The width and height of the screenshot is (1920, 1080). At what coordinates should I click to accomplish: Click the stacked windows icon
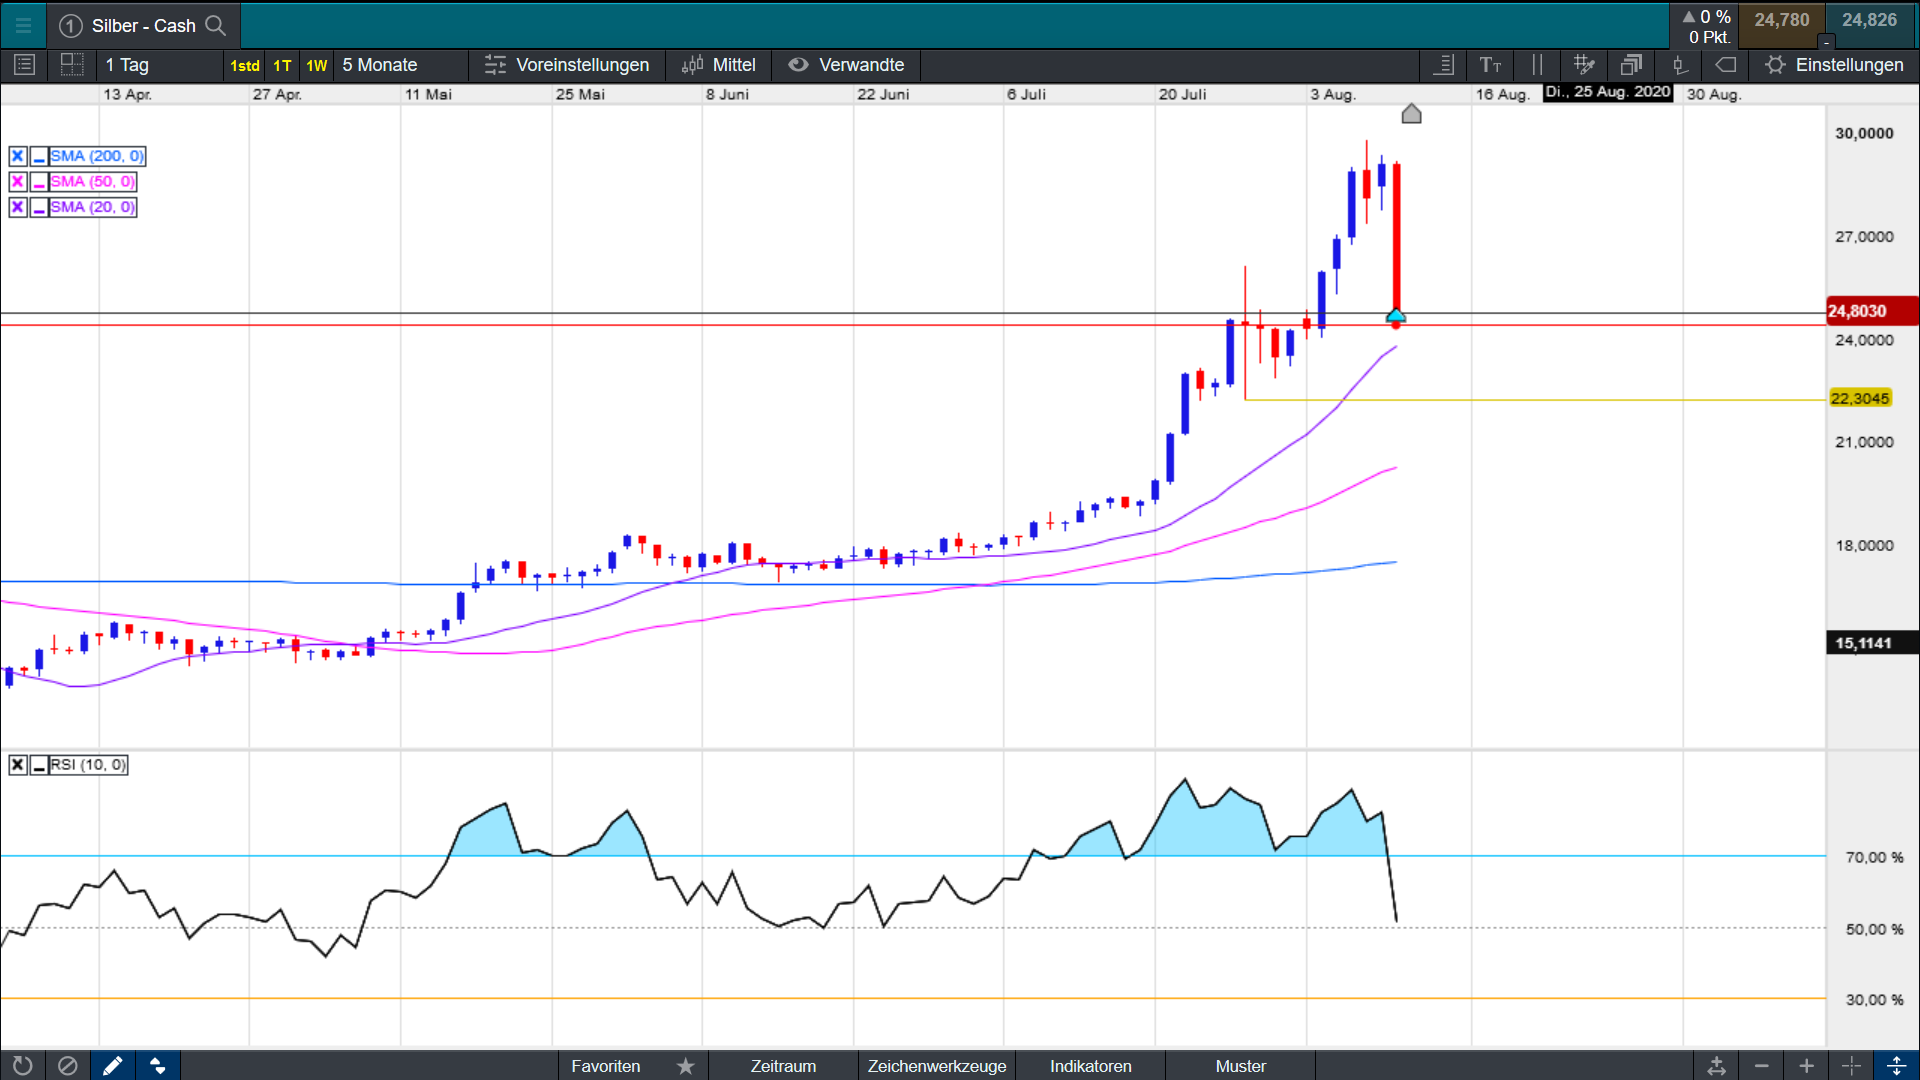[x=1631, y=65]
